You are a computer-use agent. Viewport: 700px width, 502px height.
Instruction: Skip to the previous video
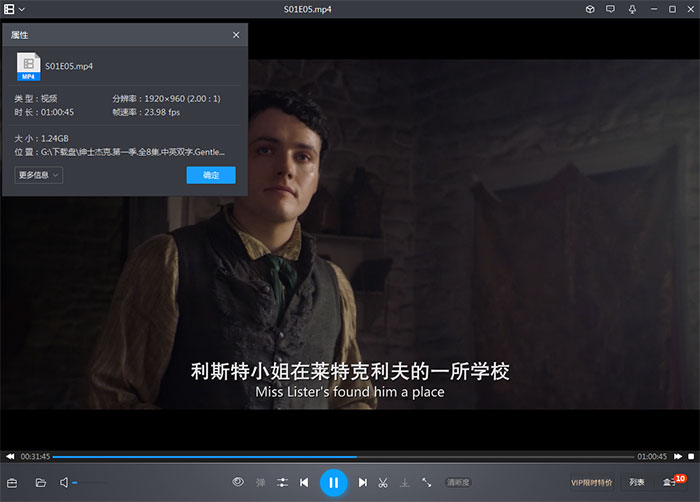(x=304, y=483)
